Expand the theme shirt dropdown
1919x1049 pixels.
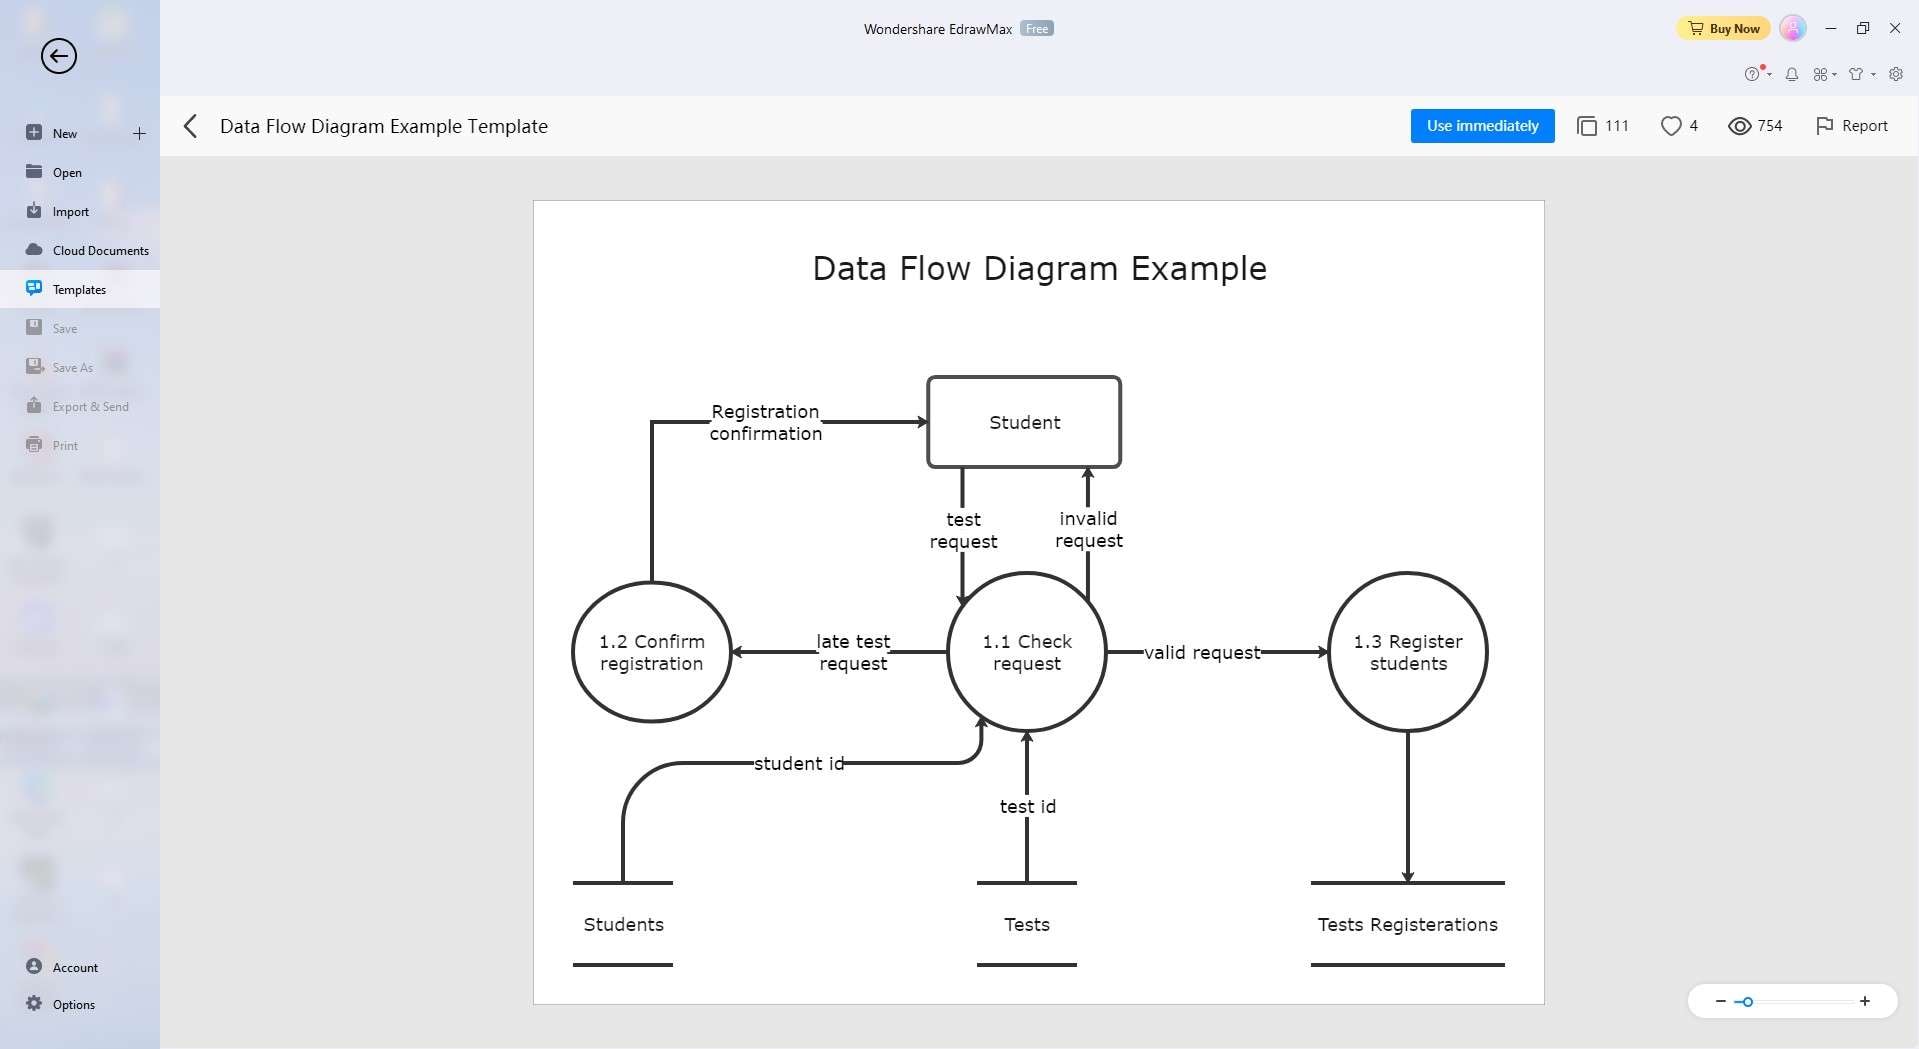1860,74
